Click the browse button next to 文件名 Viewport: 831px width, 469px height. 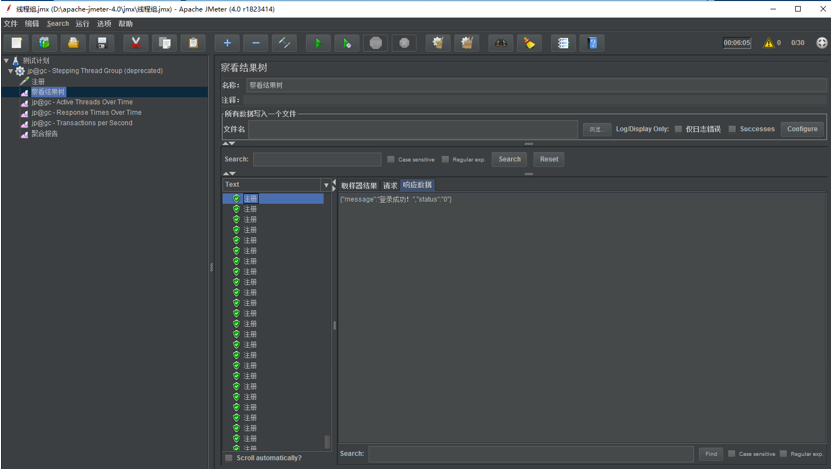pyautogui.click(x=596, y=129)
